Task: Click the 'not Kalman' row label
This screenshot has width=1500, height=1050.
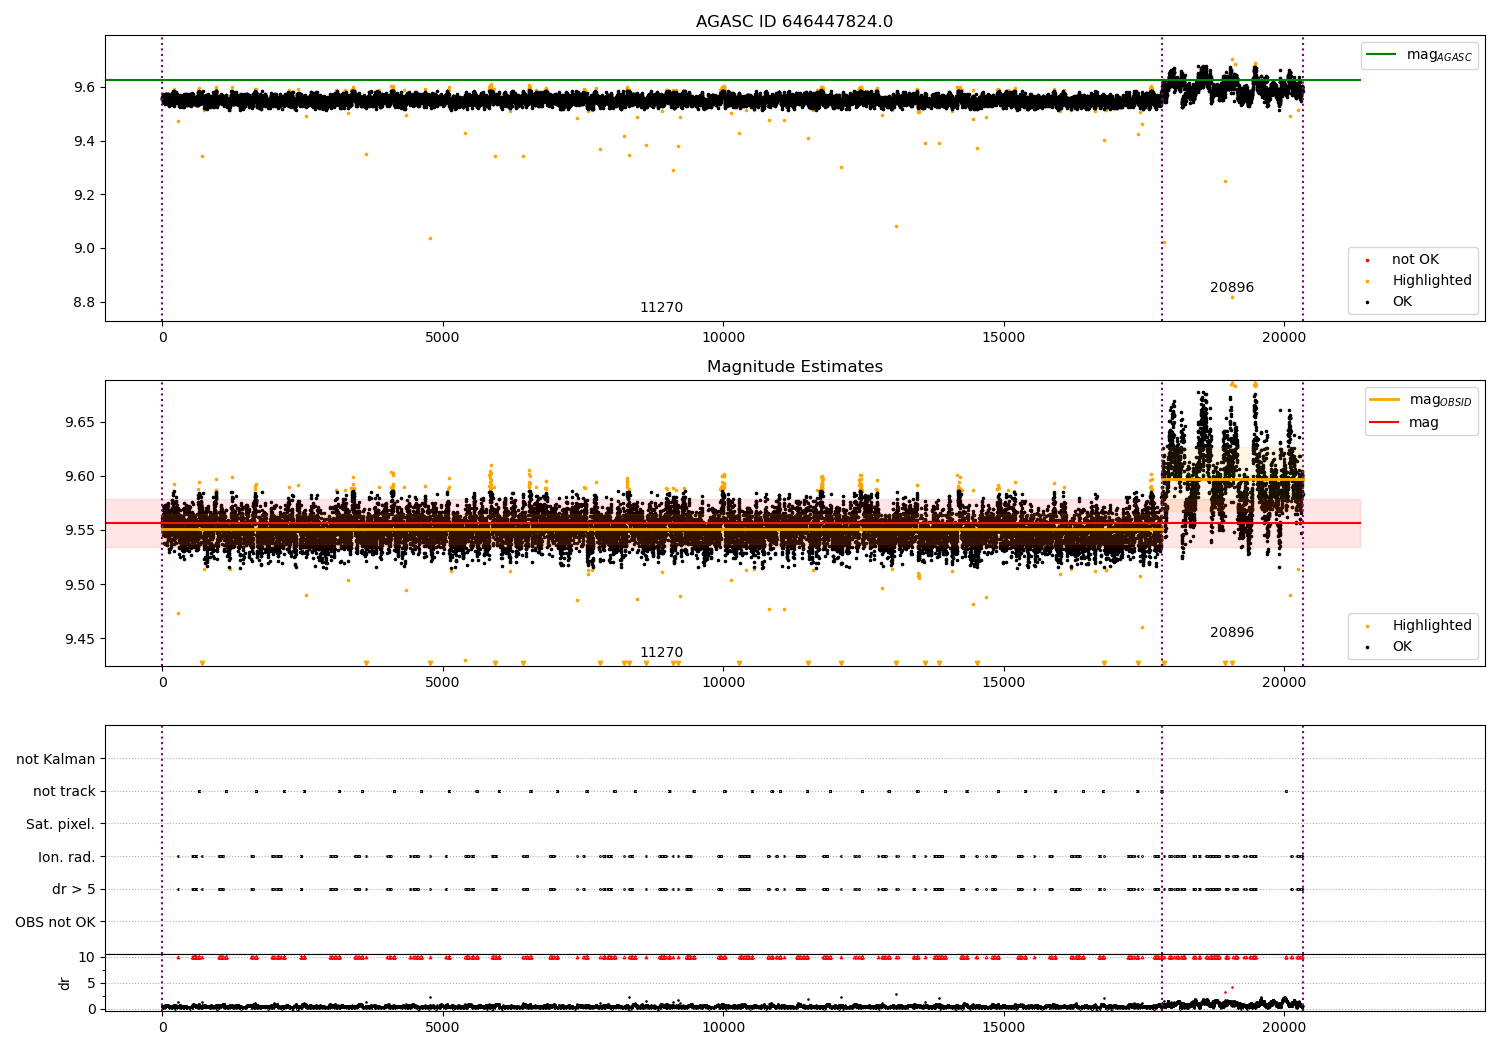Action: 56,760
